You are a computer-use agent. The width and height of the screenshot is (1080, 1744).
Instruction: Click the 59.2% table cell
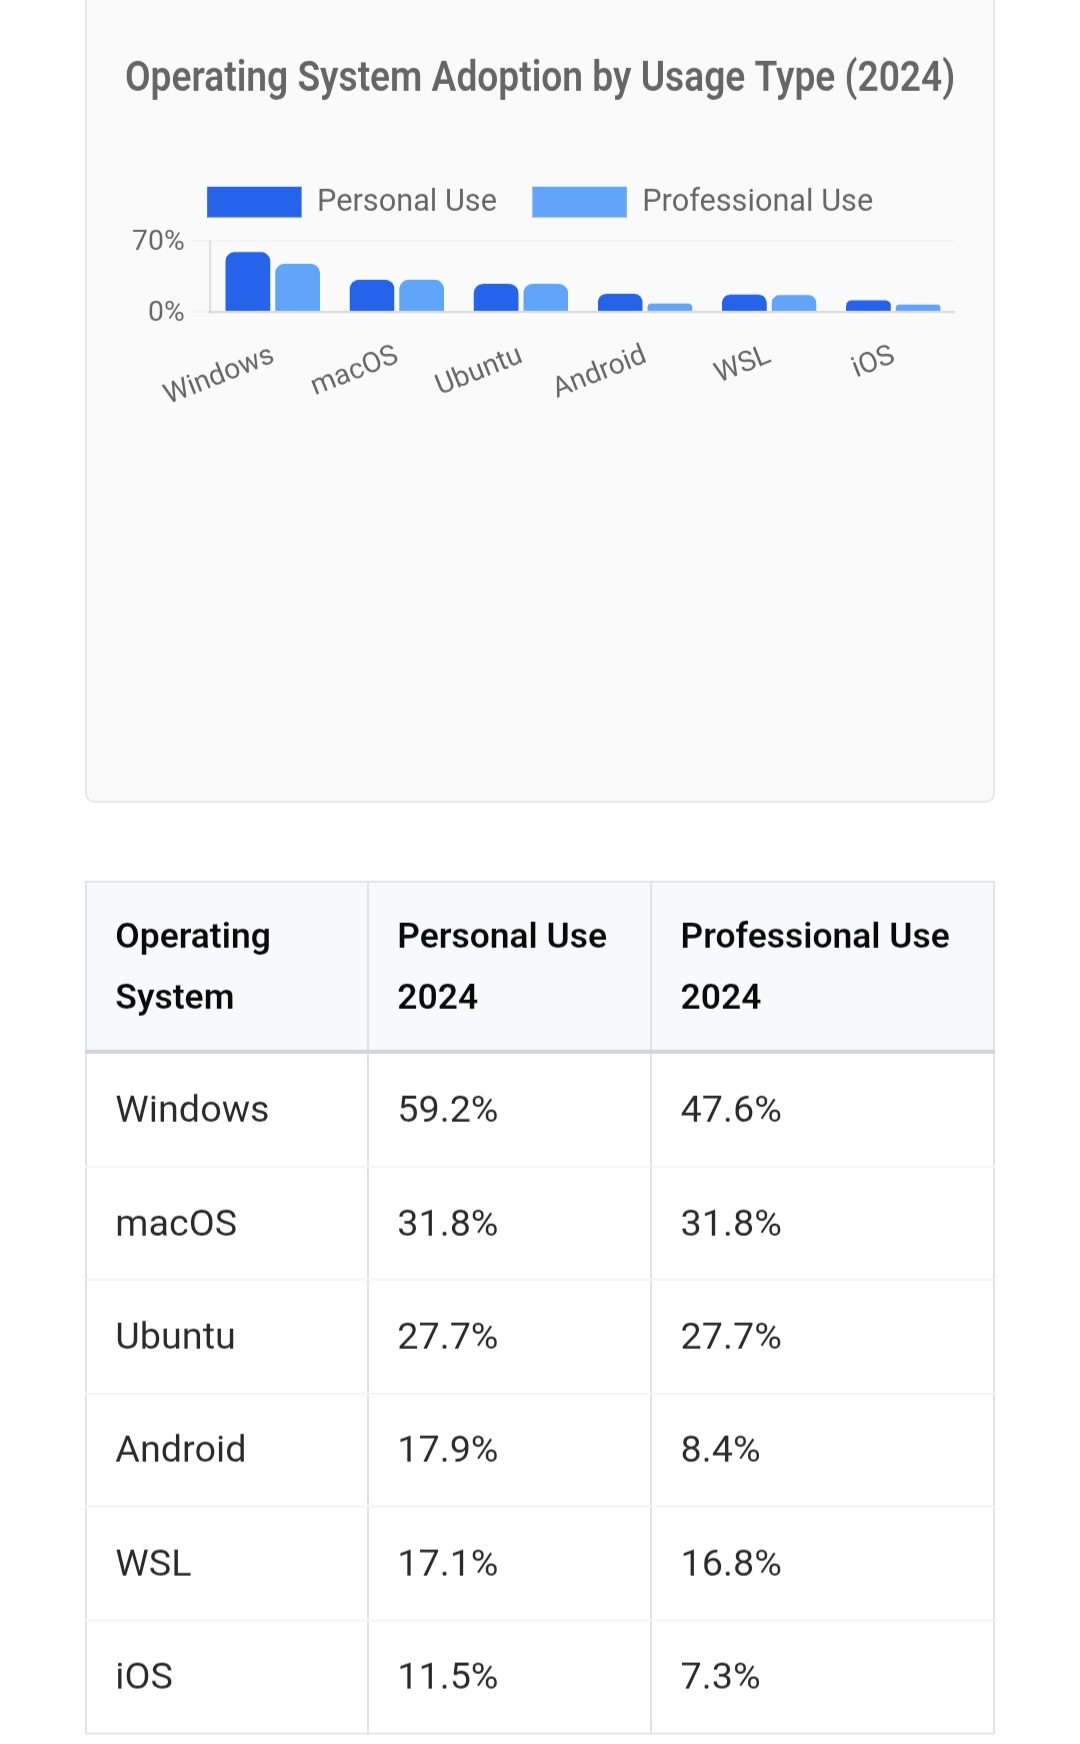(448, 1109)
